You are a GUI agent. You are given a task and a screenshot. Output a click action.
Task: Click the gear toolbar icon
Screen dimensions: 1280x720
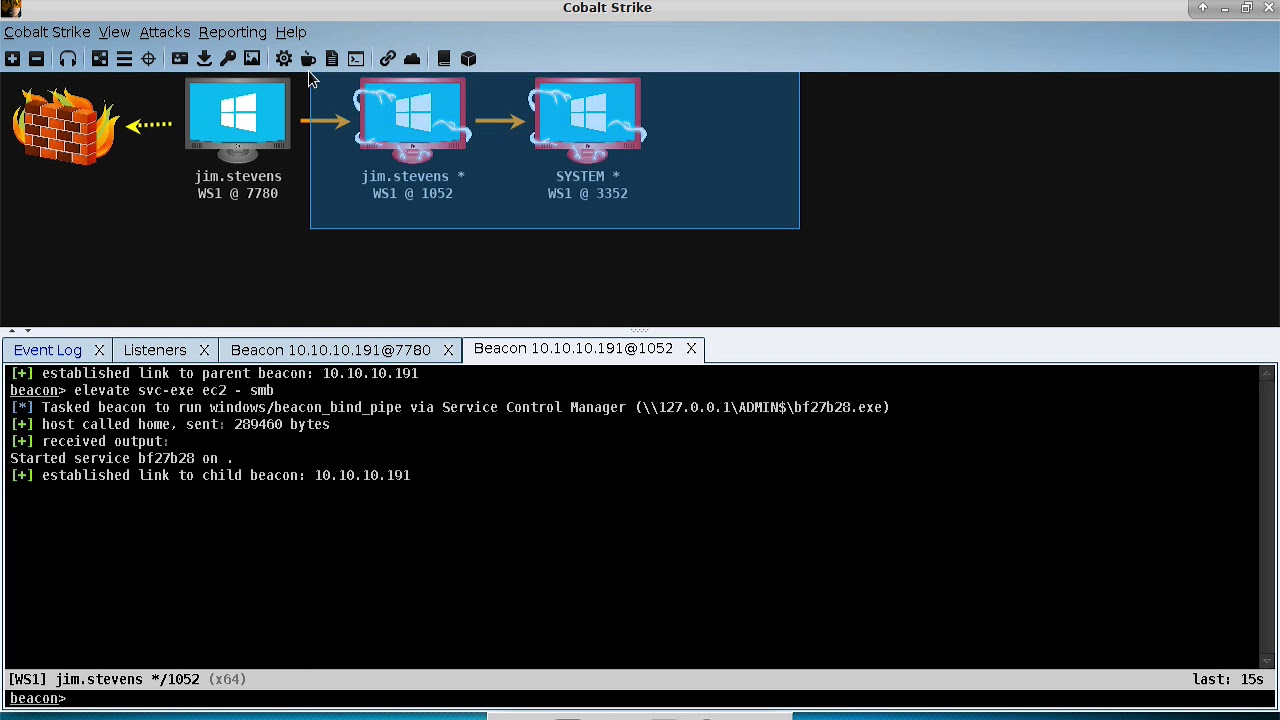284,59
